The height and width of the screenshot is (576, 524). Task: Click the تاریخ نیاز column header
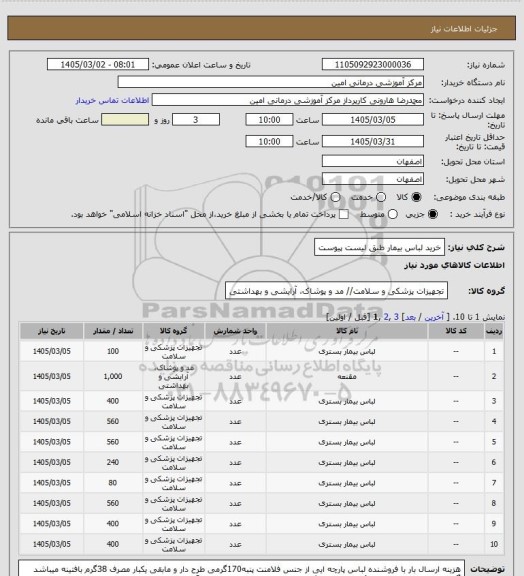click(x=51, y=331)
